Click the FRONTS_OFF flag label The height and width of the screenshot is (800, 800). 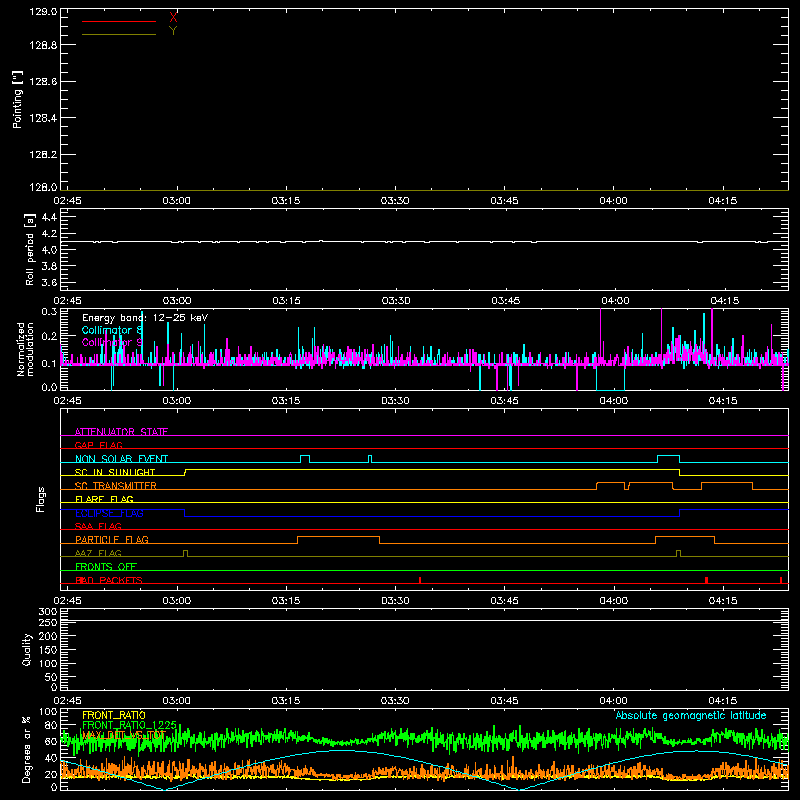point(106,566)
